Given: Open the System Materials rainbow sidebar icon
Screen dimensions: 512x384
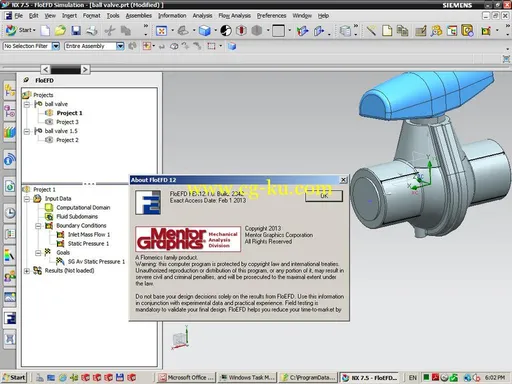Looking at the screenshot, I should [x=10, y=255].
